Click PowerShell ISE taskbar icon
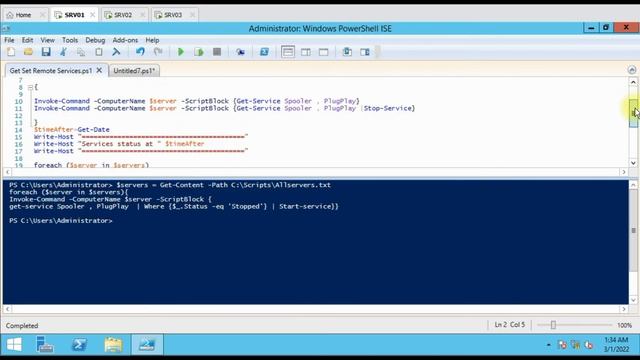The image size is (640, 360). [147, 345]
